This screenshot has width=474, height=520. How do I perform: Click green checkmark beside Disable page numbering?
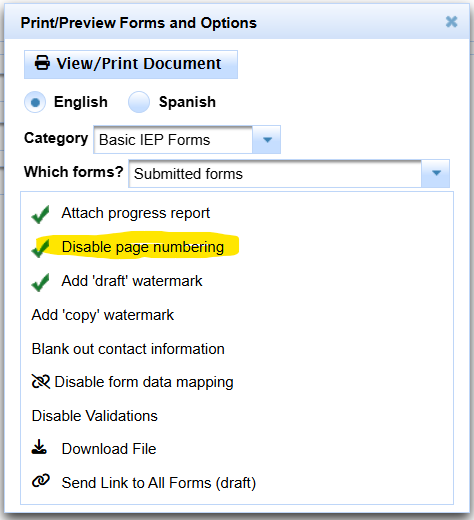click(40, 248)
